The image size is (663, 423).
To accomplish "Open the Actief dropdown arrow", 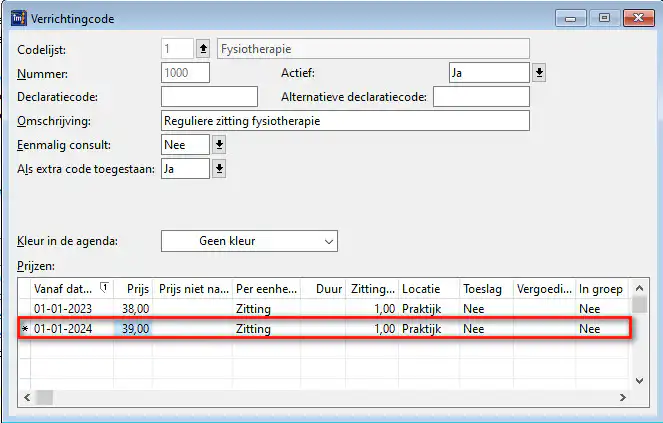I will tap(539, 73).
